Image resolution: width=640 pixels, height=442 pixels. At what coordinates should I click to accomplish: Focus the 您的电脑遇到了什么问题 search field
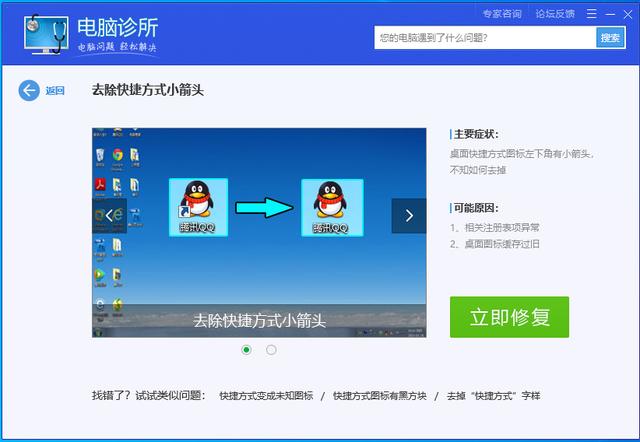485,38
